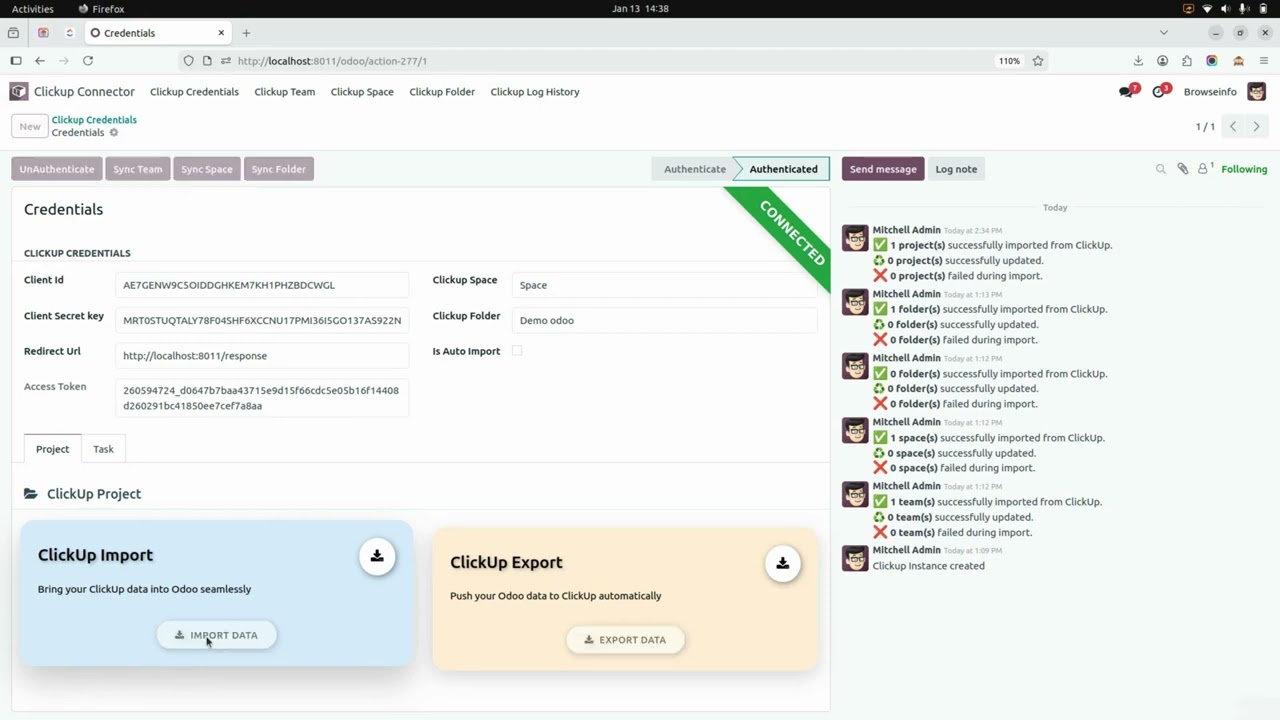Image resolution: width=1280 pixels, height=720 pixels.
Task: Switch to the Task tab
Action: (103, 449)
